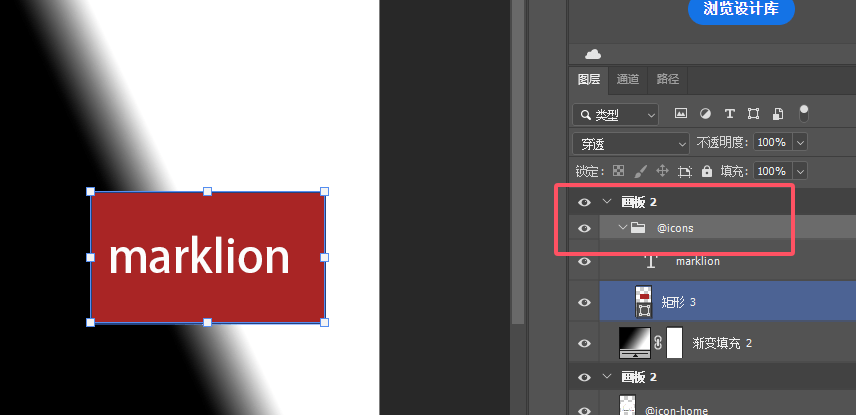
Task: Click the red rectangle's top-center transform handle
Action: pos(207,191)
